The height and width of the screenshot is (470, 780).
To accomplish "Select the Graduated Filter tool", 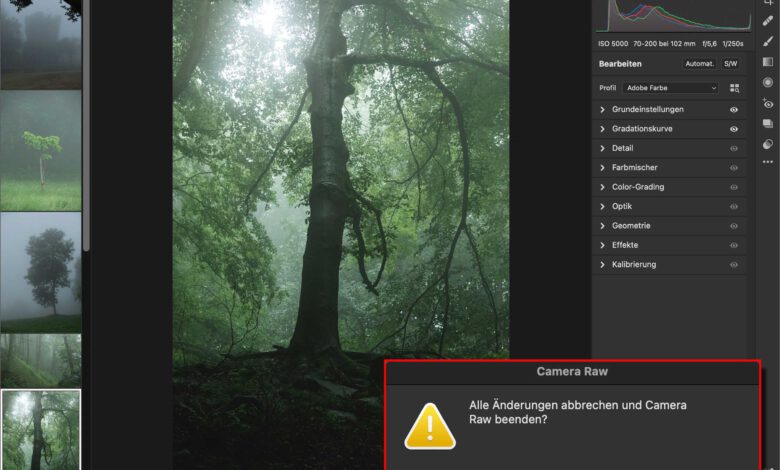I will coord(768,62).
